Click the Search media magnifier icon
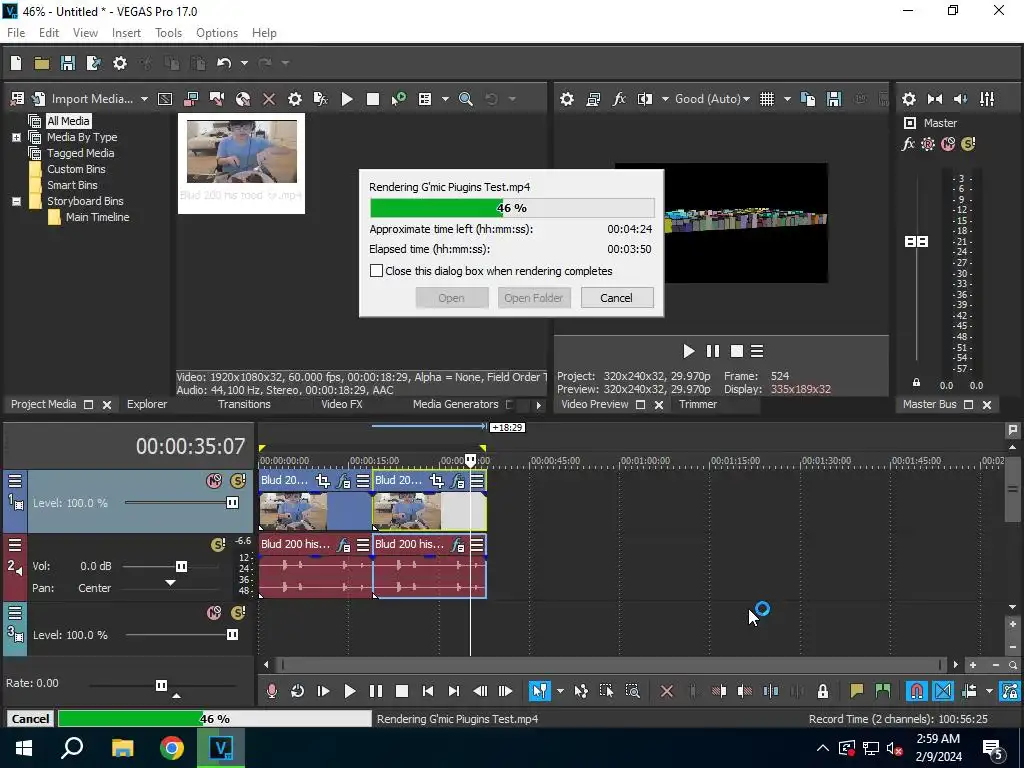Screen dimensions: 1024x768 (466, 99)
